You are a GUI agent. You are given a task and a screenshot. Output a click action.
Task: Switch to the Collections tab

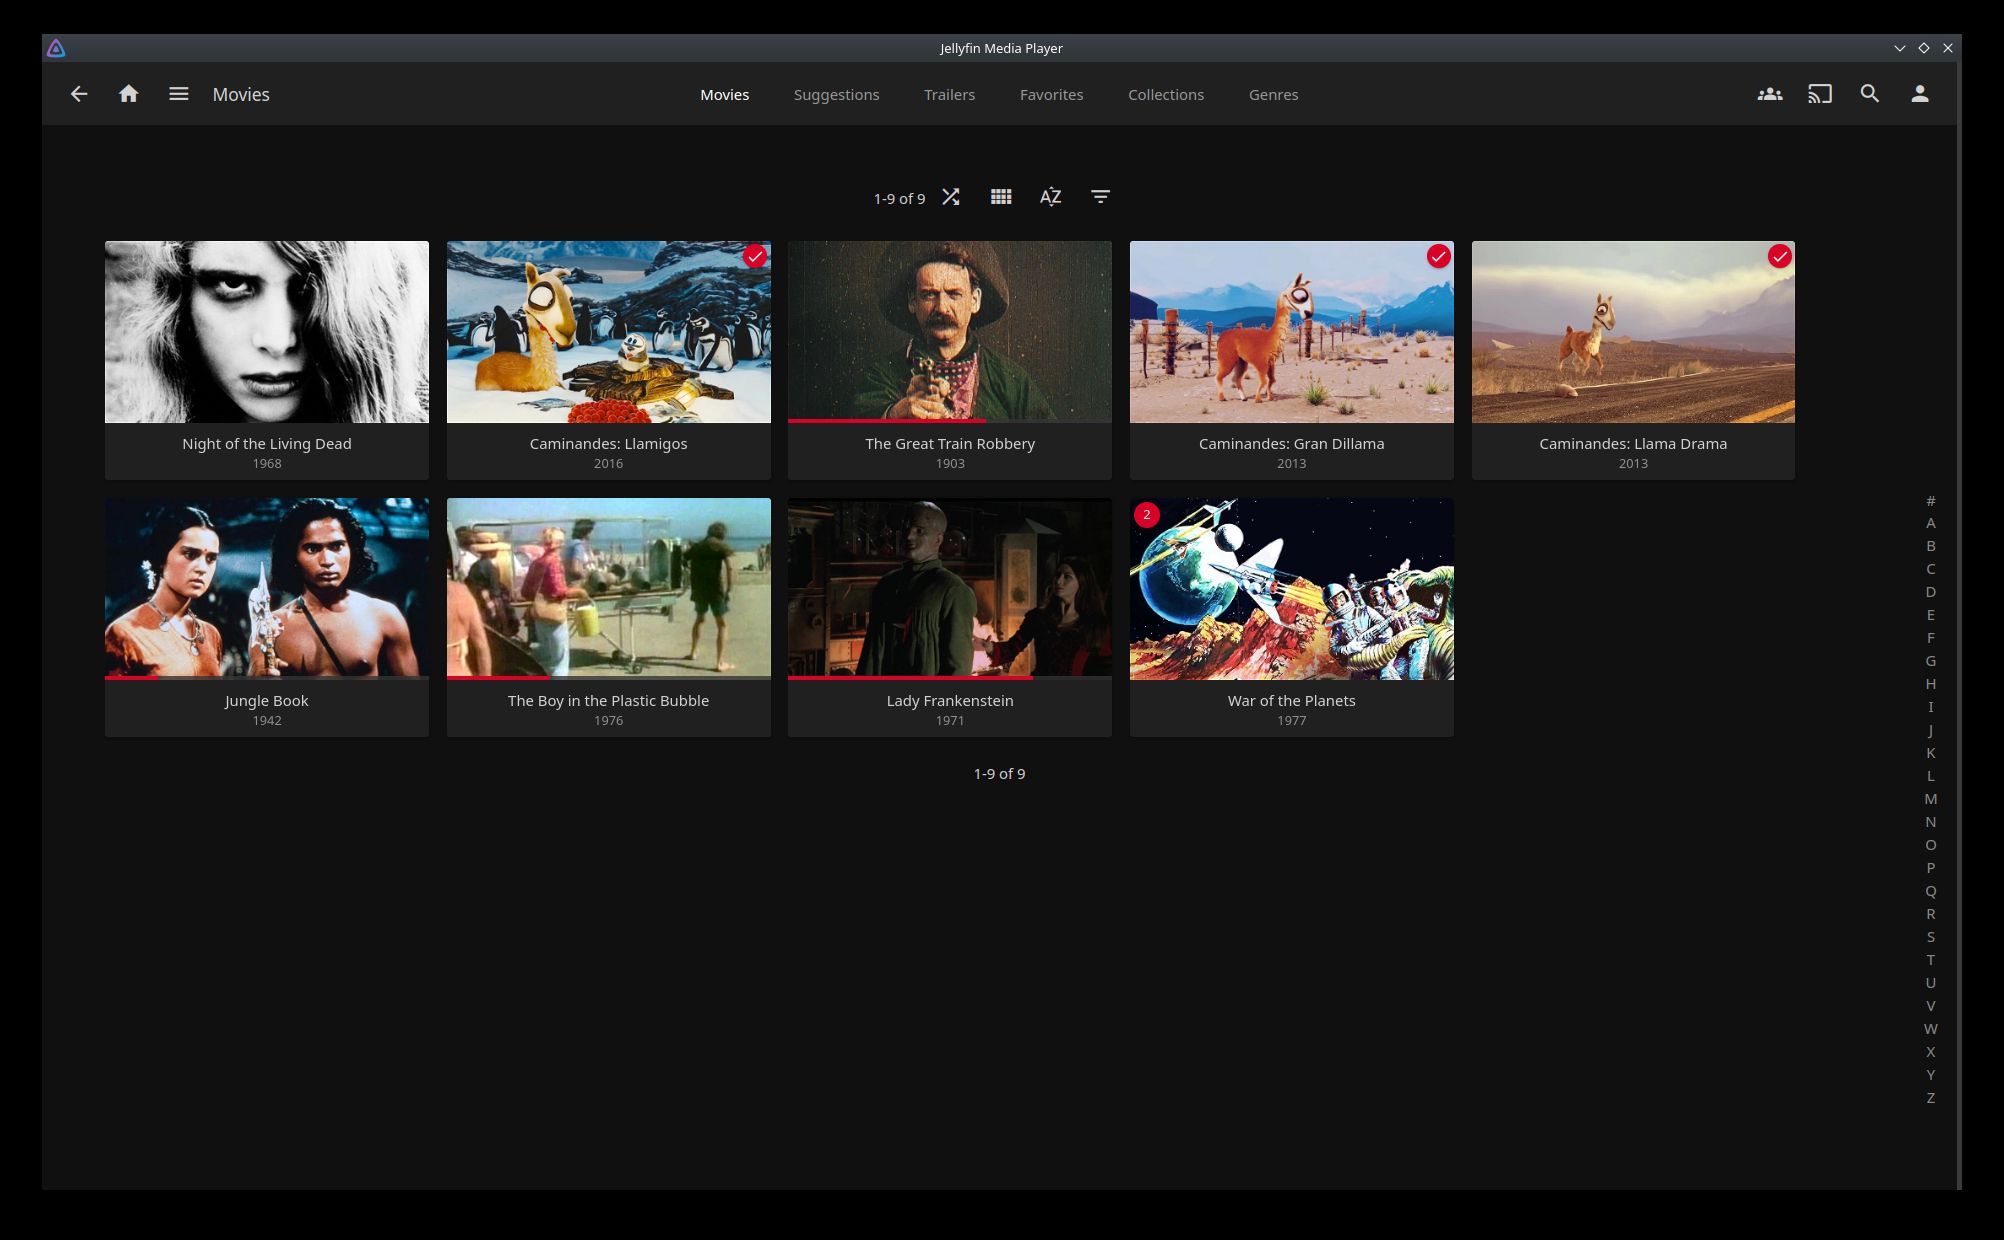point(1166,95)
